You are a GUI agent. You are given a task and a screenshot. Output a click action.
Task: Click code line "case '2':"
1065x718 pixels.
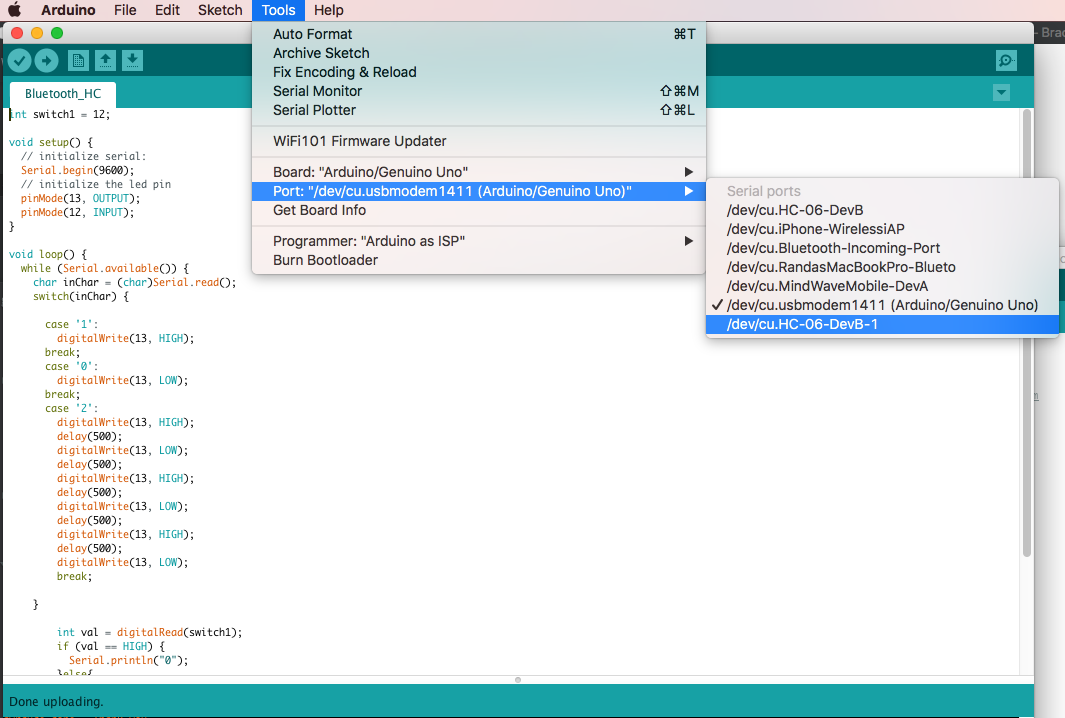71,409
